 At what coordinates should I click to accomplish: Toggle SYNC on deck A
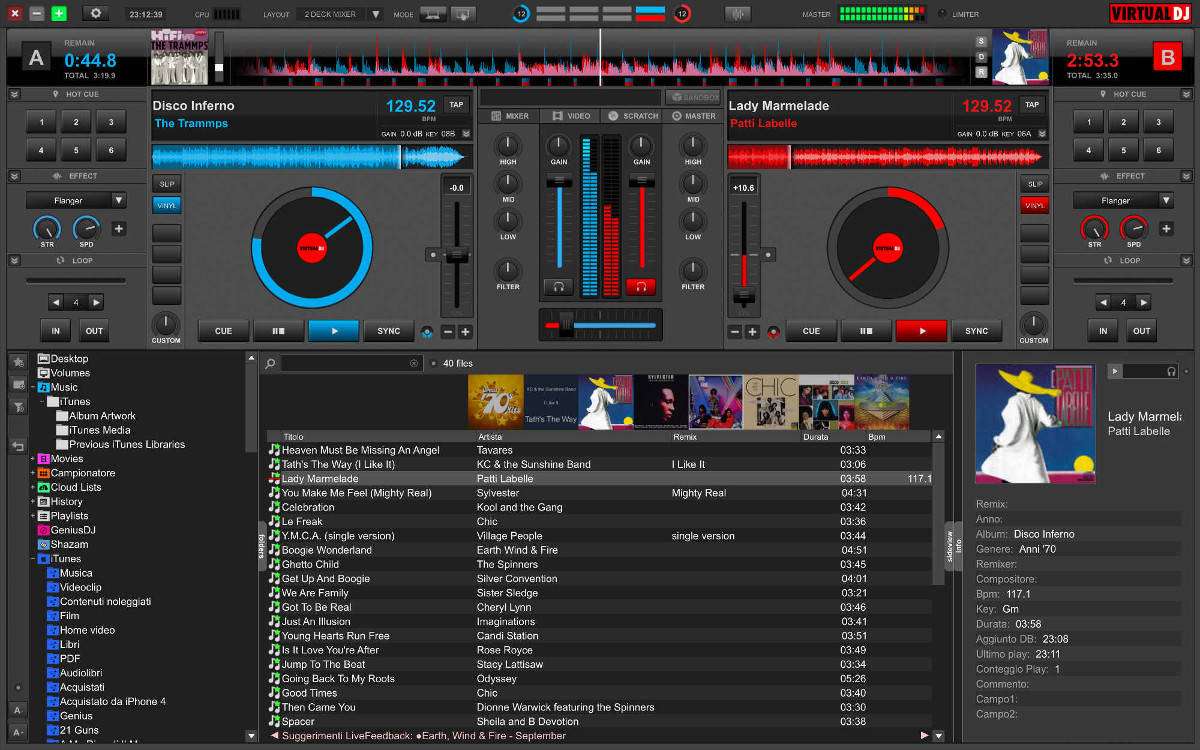(x=388, y=331)
